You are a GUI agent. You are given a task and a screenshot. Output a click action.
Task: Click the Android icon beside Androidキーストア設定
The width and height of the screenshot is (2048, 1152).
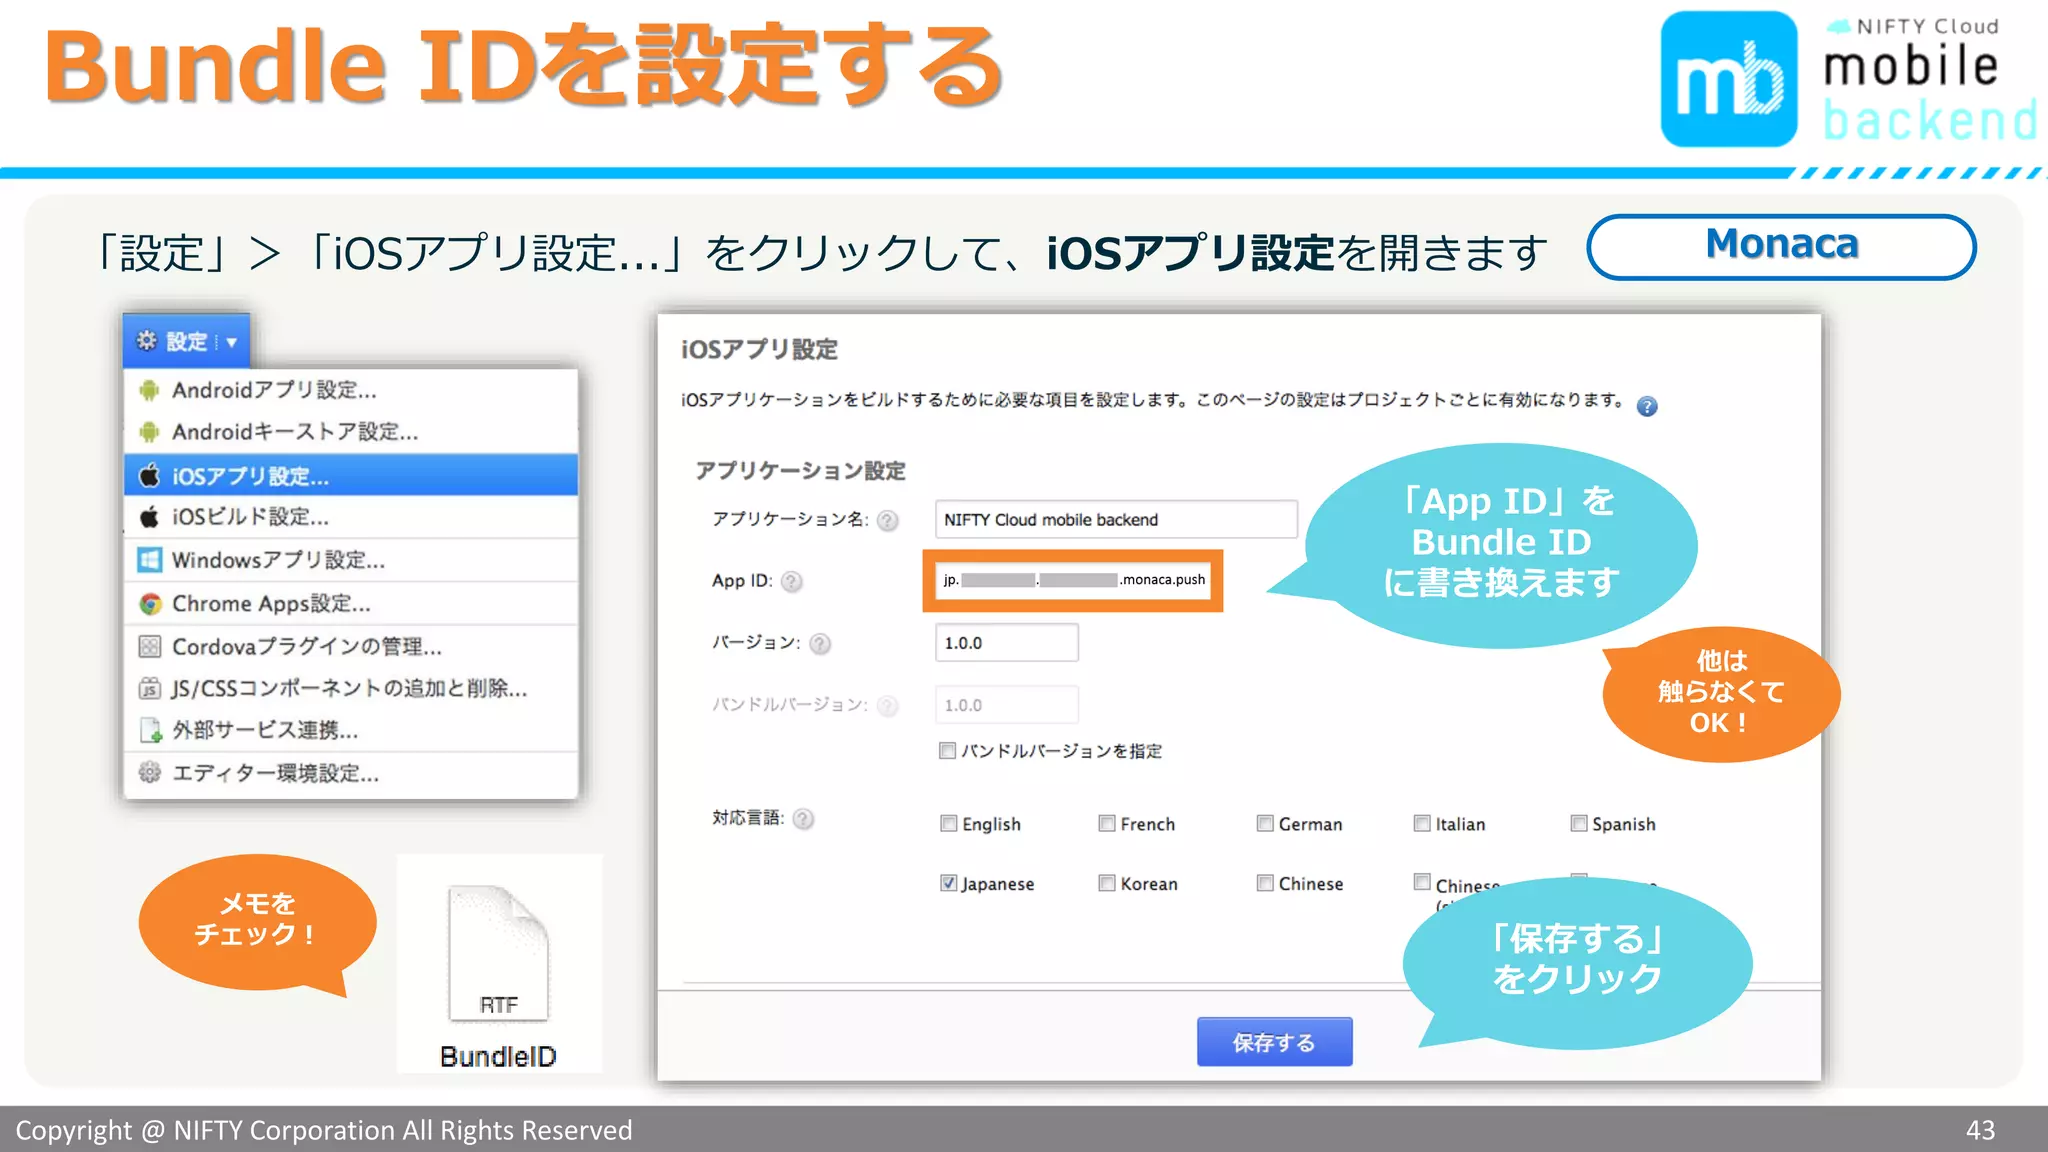(x=149, y=432)
